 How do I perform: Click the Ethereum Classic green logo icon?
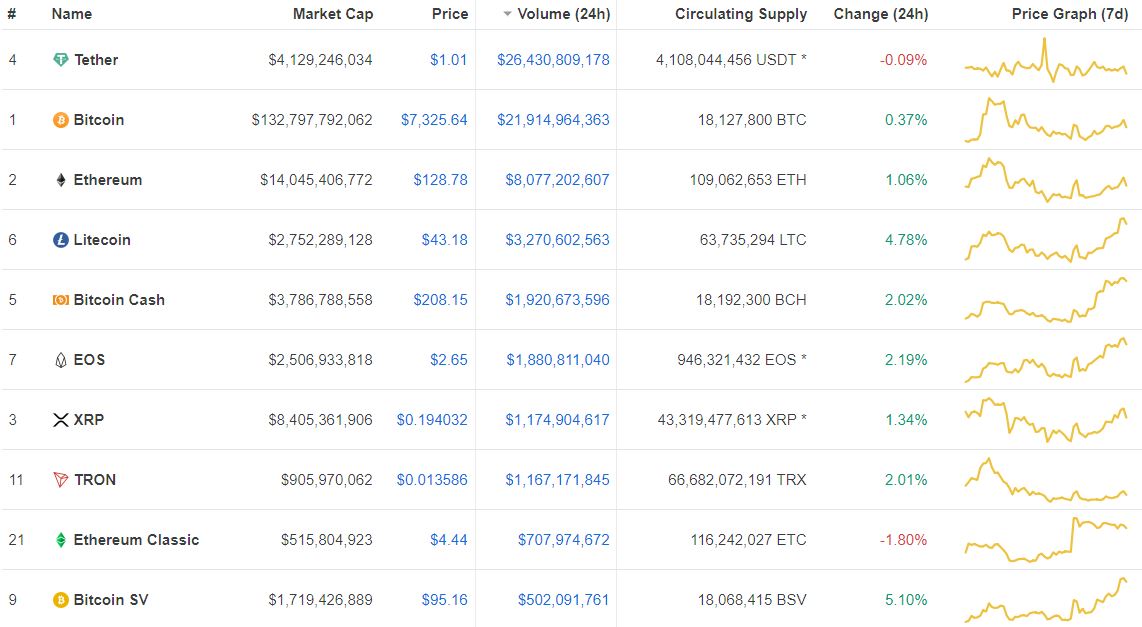(61, 540)
